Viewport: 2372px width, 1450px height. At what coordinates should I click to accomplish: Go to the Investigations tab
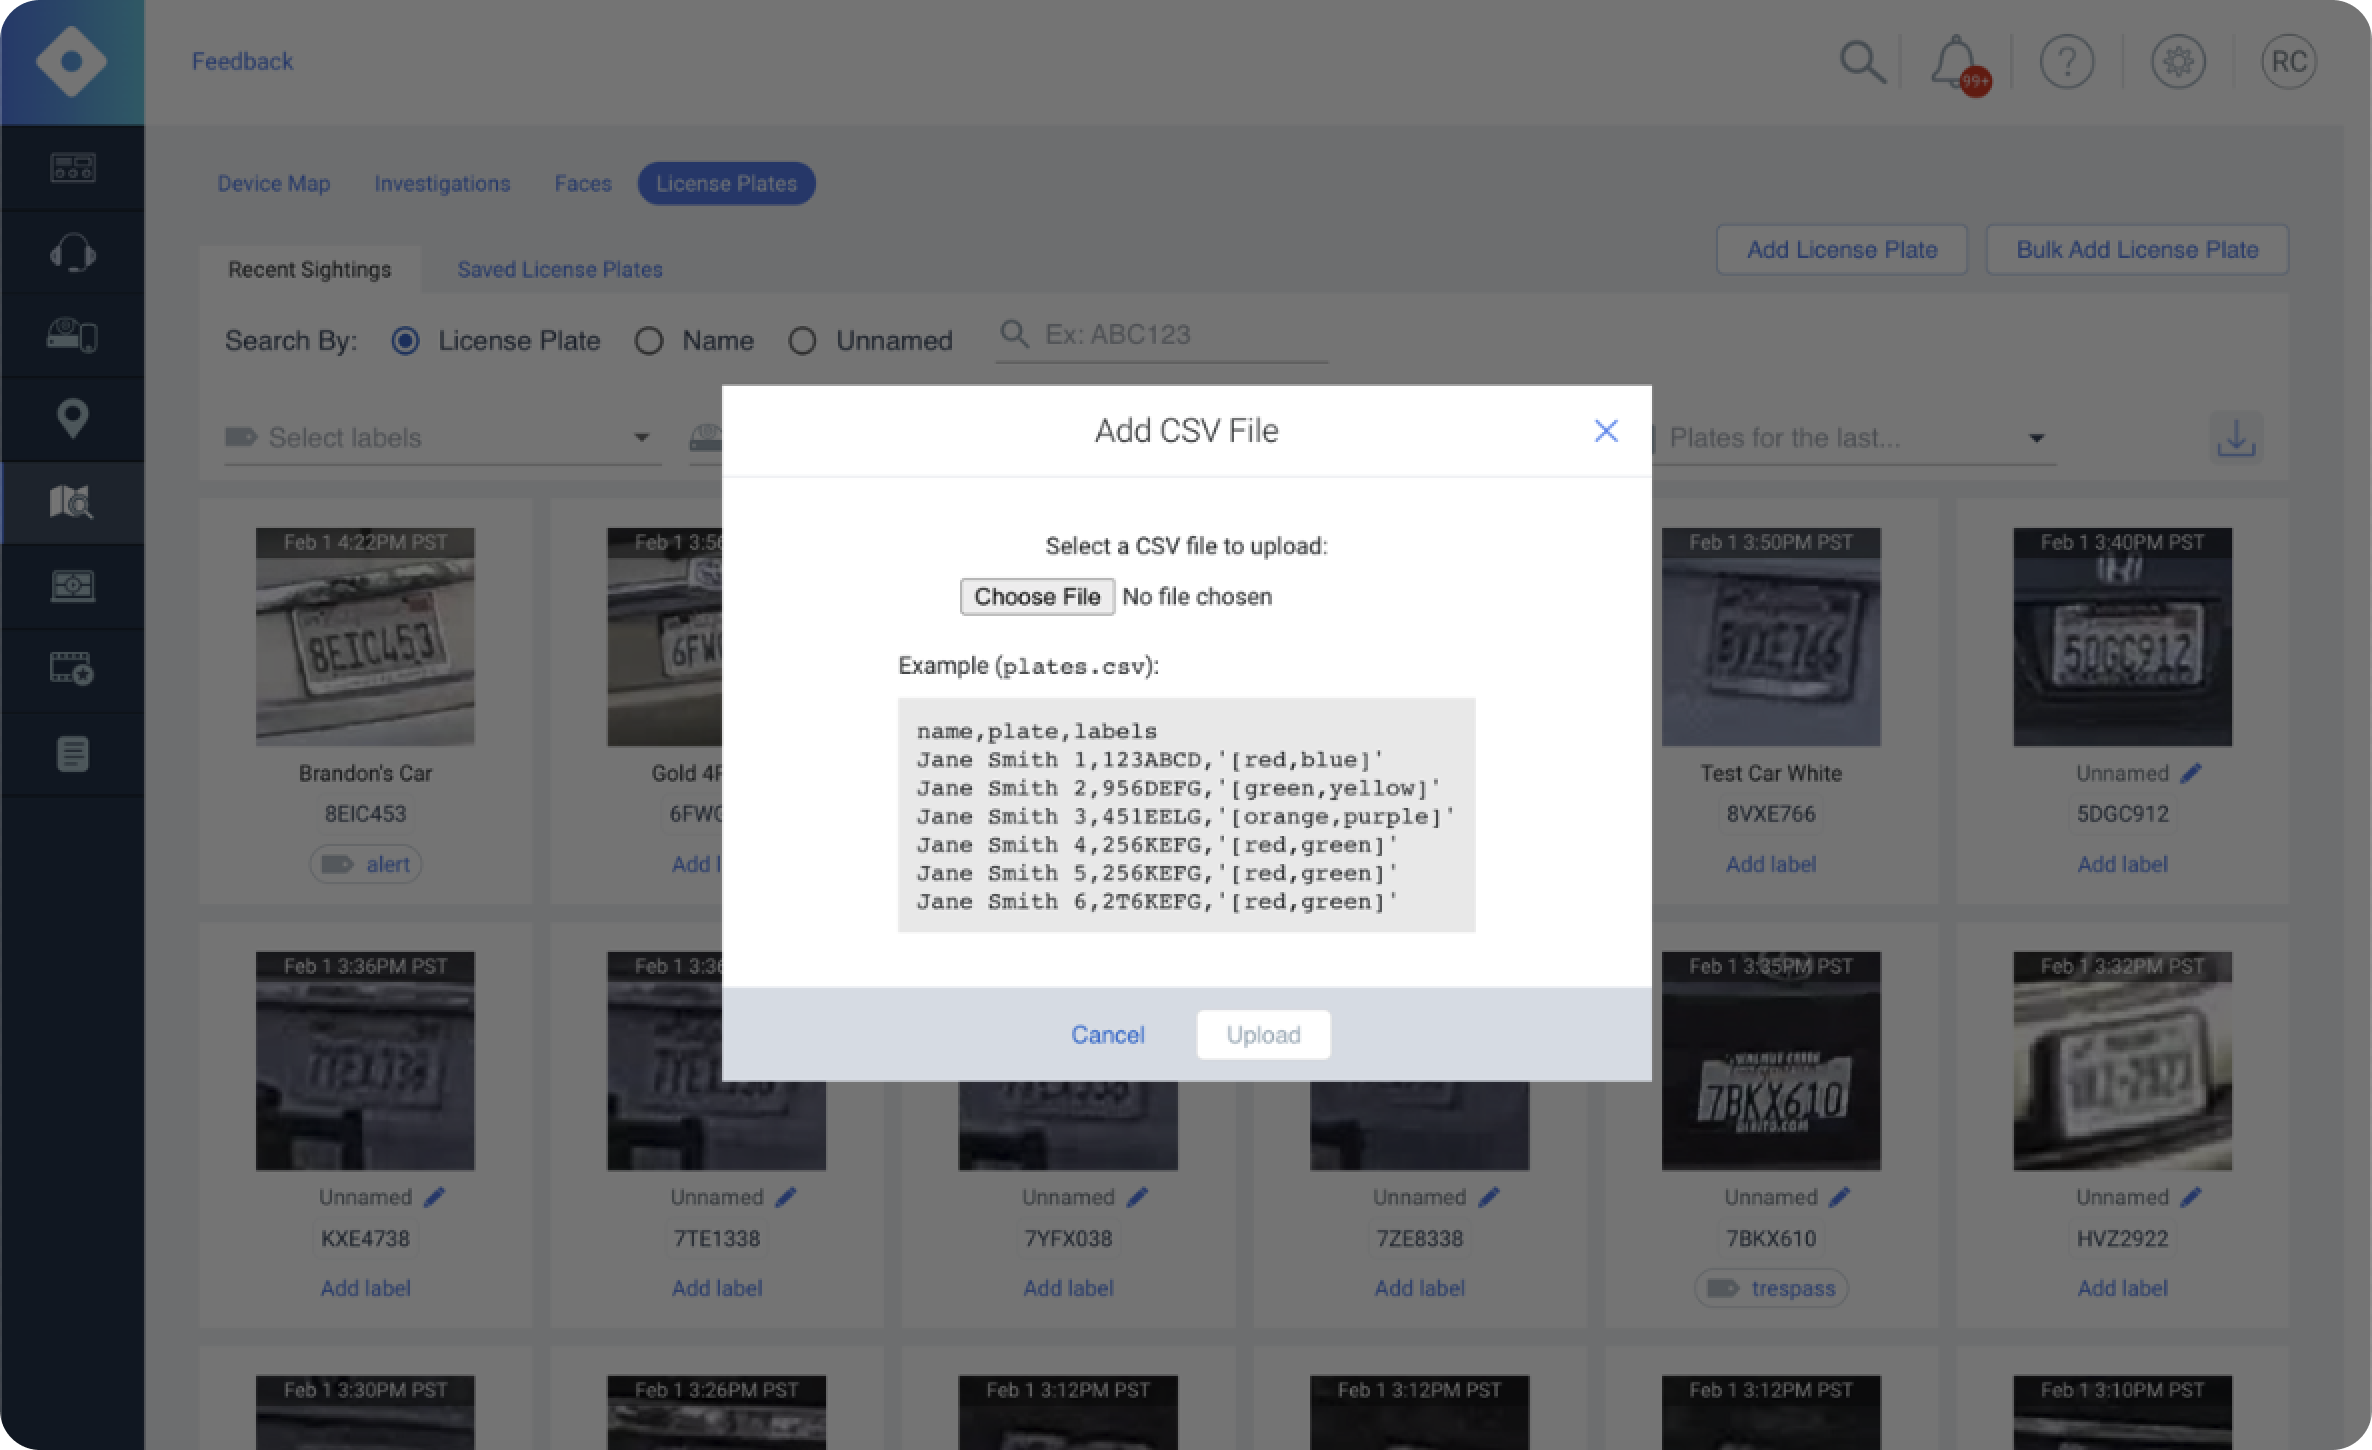click(x=442, y=184)
